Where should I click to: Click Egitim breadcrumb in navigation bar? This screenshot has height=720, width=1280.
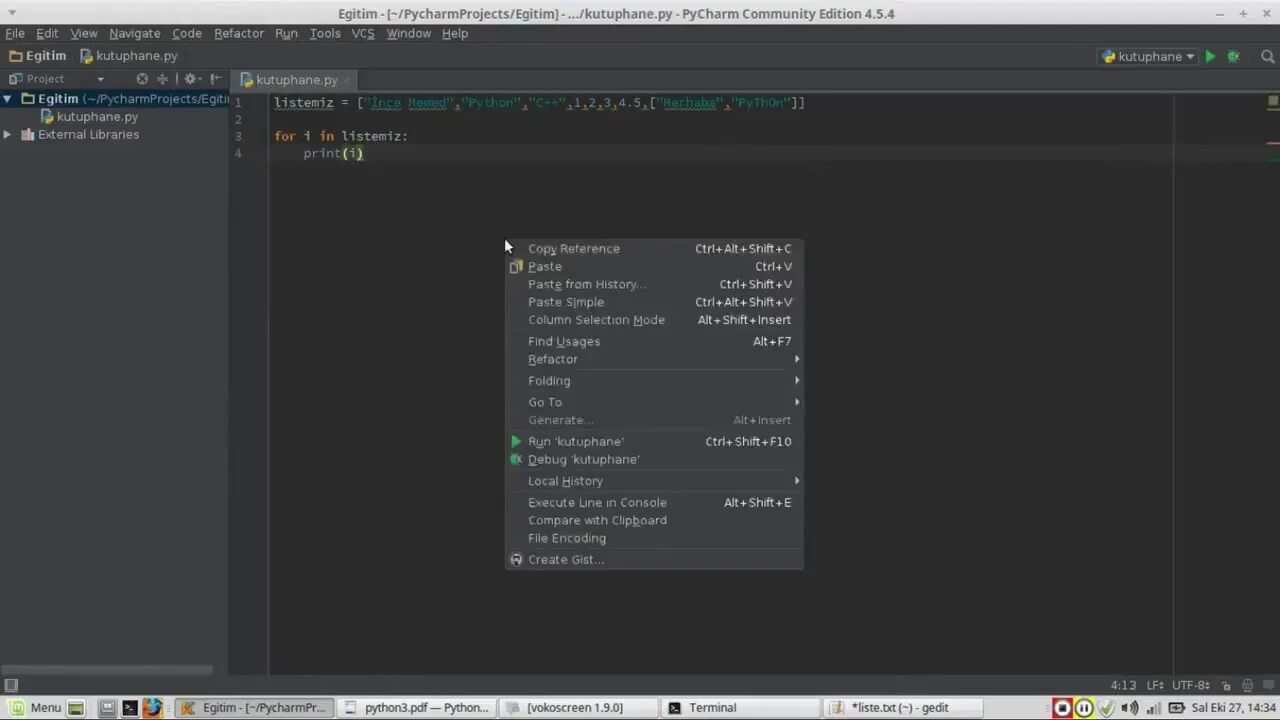tap(38, 56)
